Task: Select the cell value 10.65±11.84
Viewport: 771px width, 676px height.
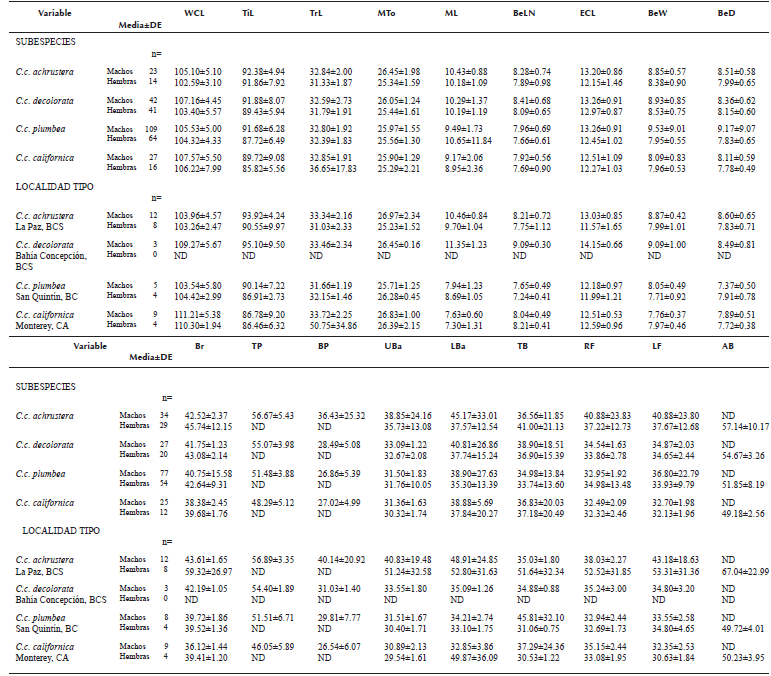Action: pos(464,140)
